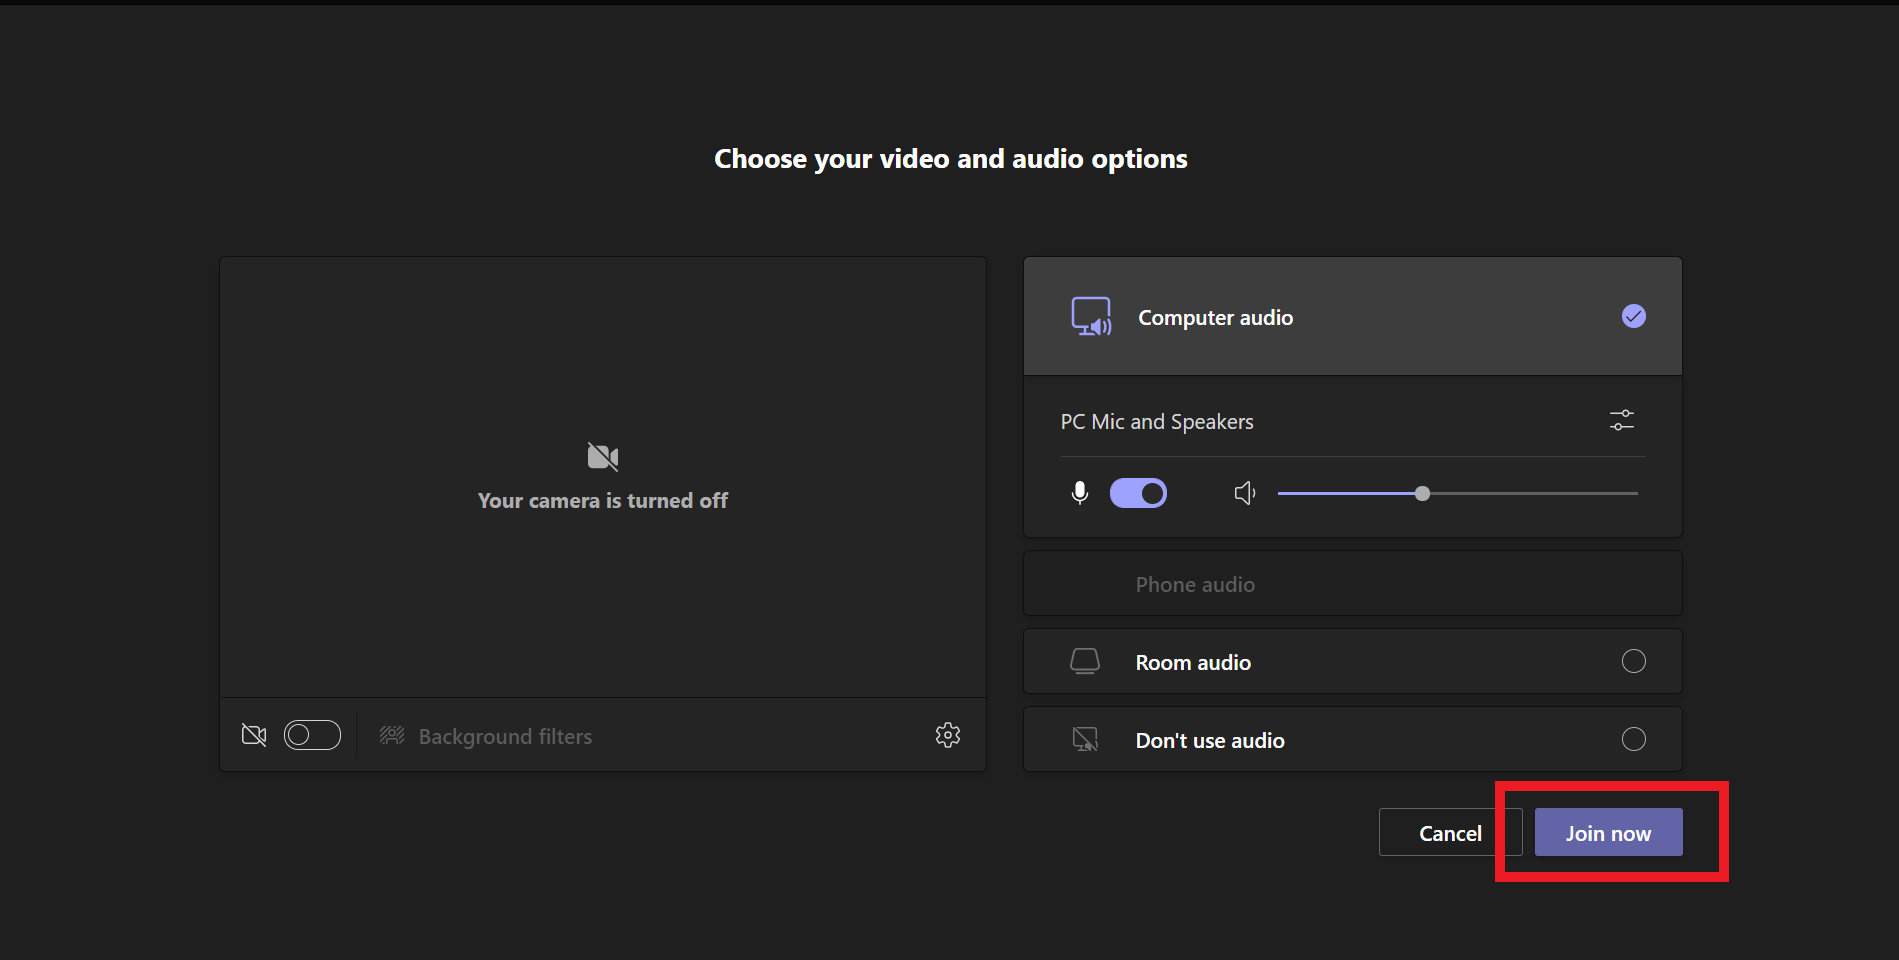Screen dimensions: 1899x960
Task: Click the Computer audio monitor icon
Action: point(1091,317)
